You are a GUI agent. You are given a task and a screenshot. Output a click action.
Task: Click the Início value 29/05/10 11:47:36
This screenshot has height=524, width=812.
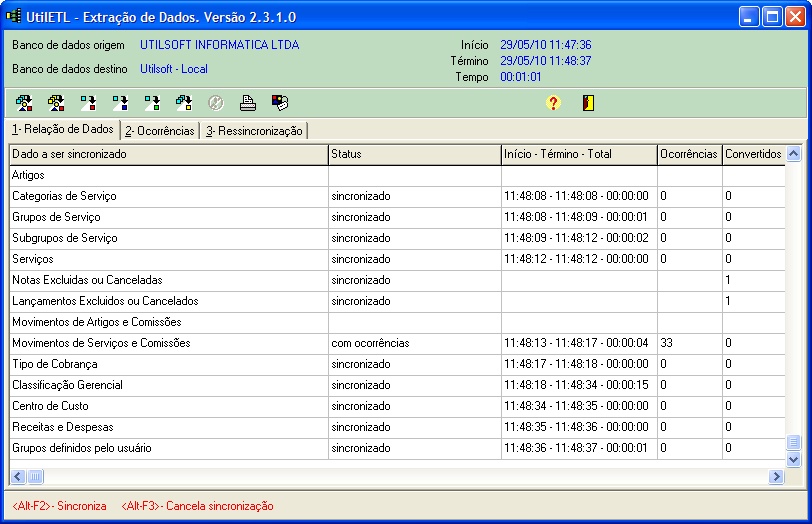546,45
